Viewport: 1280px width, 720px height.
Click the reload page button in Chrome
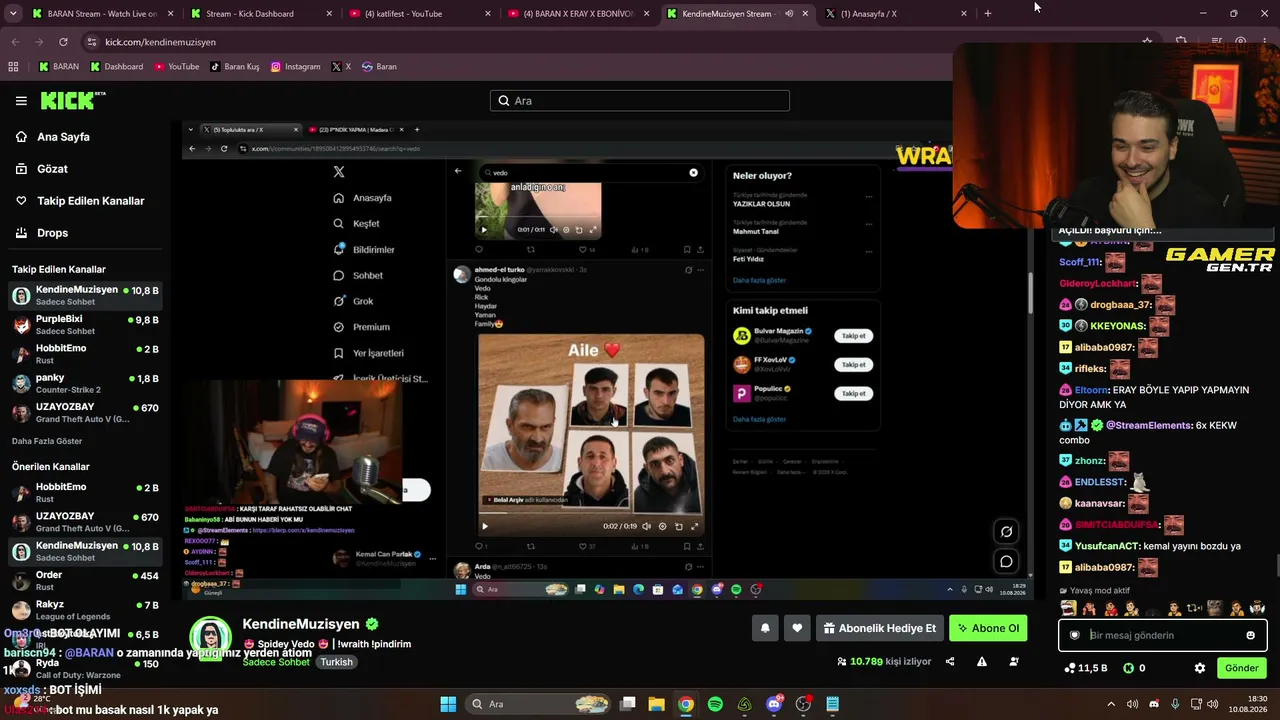pyautogui.click(x=63, y=42)
